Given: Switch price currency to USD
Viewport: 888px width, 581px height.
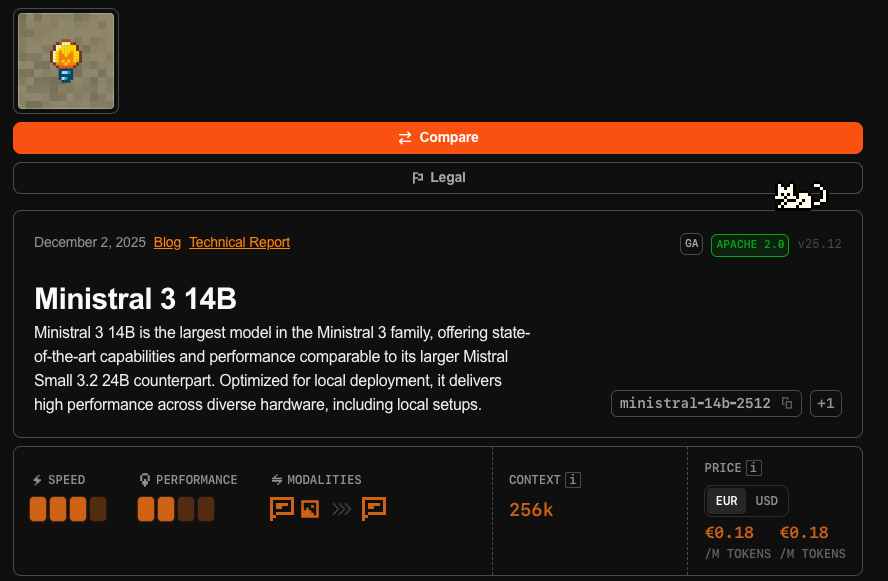Looking at the screenshot, I should 766,501.
